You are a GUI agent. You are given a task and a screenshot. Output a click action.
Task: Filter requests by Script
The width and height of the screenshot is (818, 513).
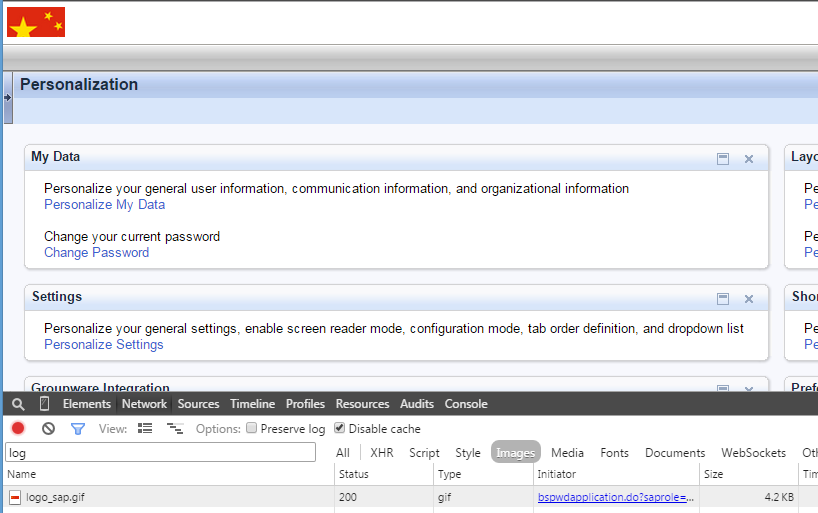pos(424,453)
